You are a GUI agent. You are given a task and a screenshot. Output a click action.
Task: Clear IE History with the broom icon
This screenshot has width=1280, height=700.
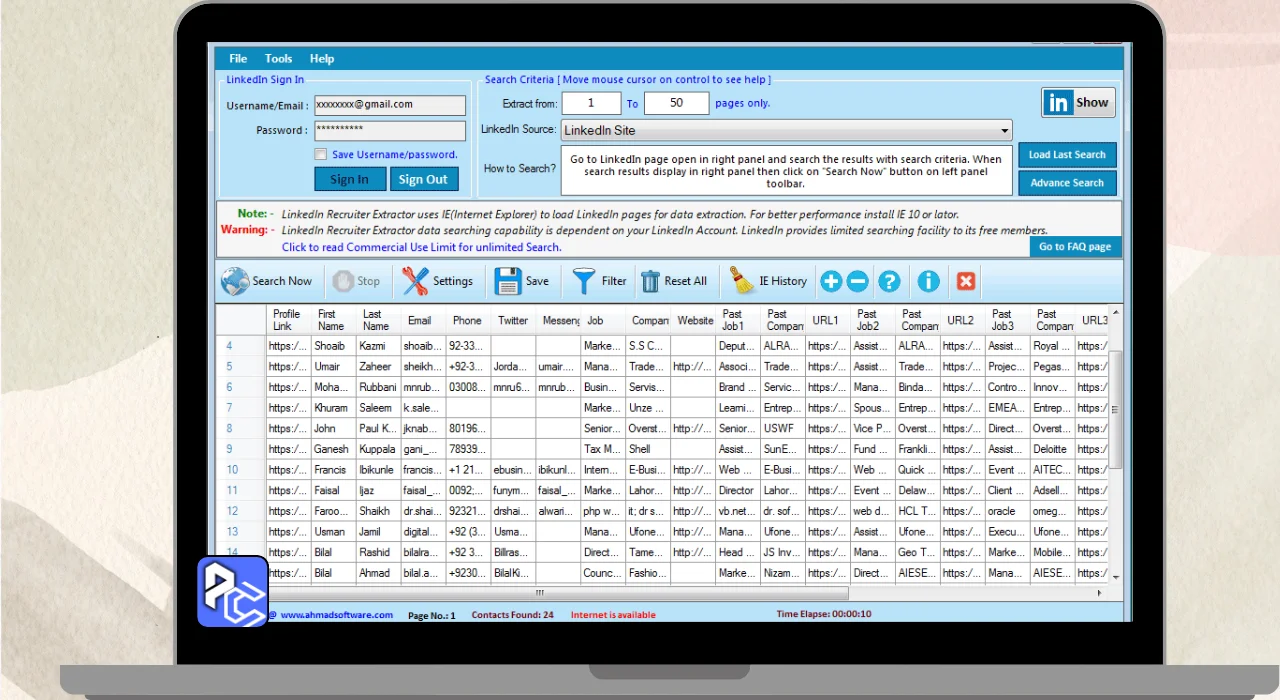[741, 282]
